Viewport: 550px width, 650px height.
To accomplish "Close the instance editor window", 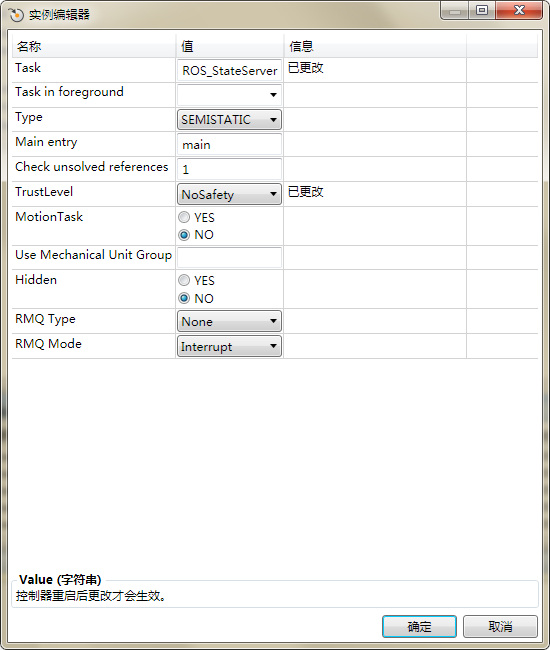I will coord(519,10).
